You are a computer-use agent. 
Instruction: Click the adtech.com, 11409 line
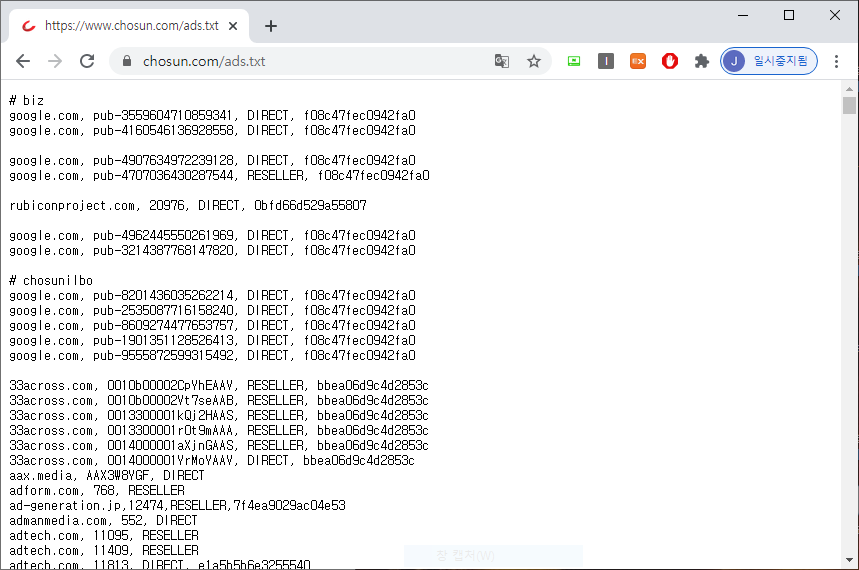click(x=104, y=550)
